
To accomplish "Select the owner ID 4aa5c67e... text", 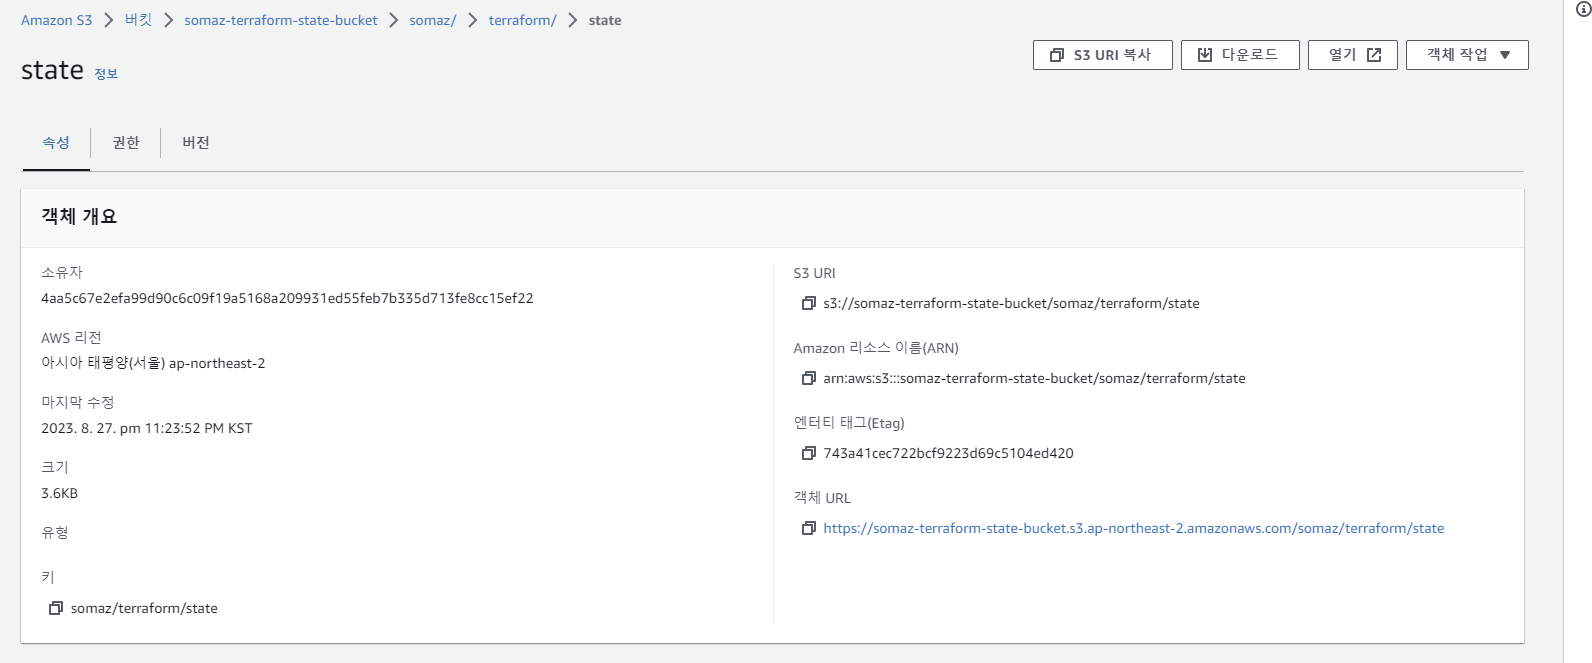I will 287,298.
